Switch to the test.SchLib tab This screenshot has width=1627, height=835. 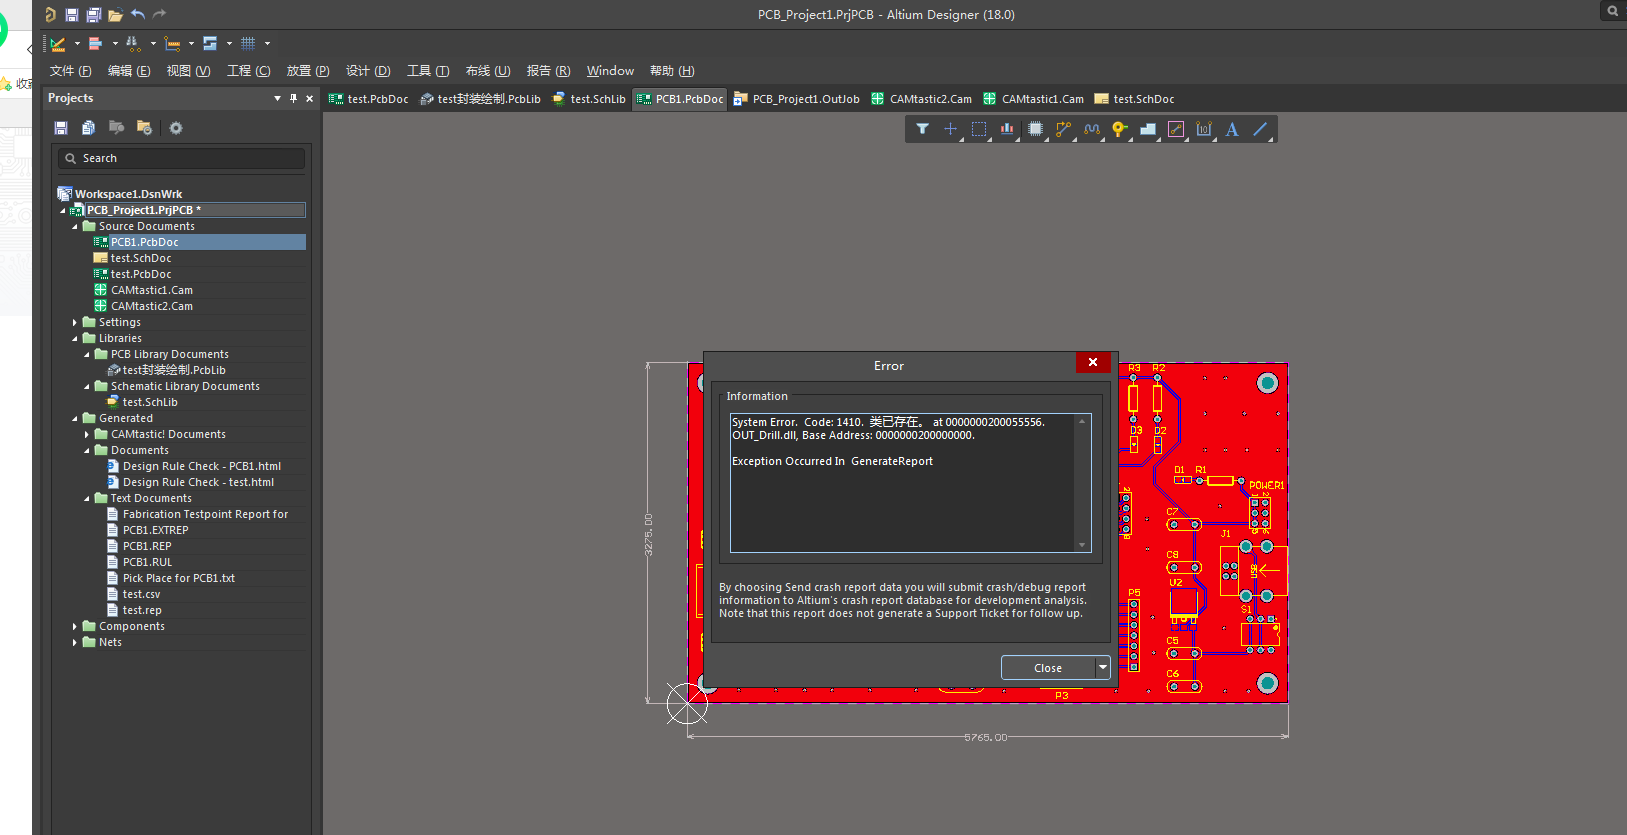[589, 99]
